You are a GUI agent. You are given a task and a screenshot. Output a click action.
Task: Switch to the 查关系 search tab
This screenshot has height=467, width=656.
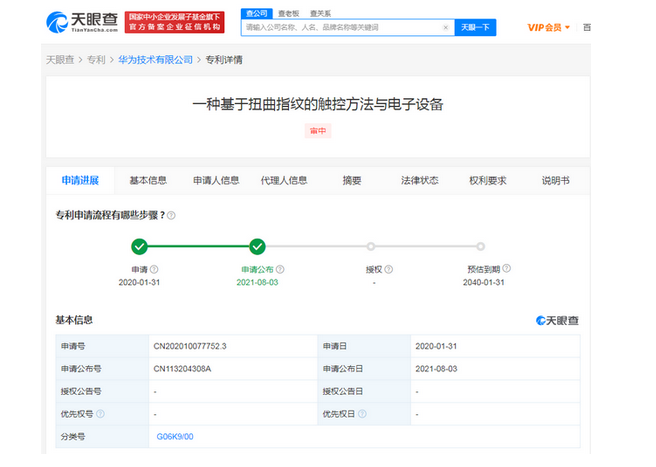321,13
